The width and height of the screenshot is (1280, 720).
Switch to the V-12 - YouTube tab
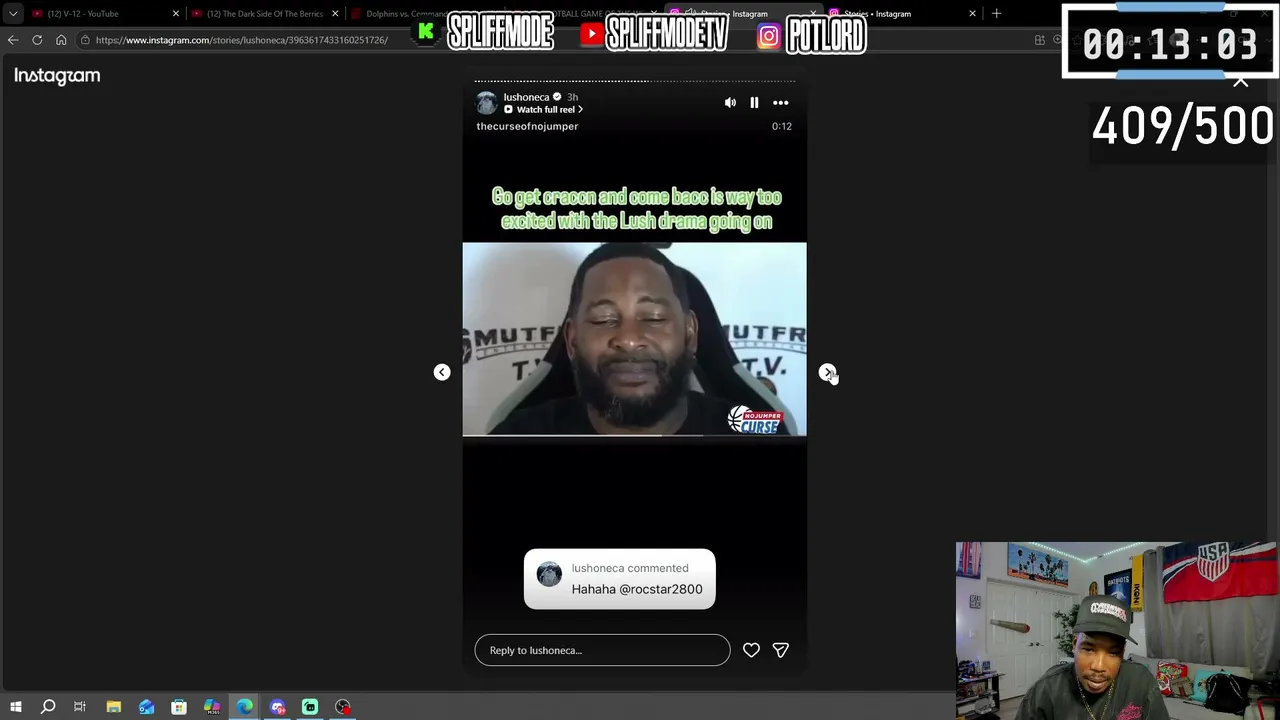pos(104,14)
